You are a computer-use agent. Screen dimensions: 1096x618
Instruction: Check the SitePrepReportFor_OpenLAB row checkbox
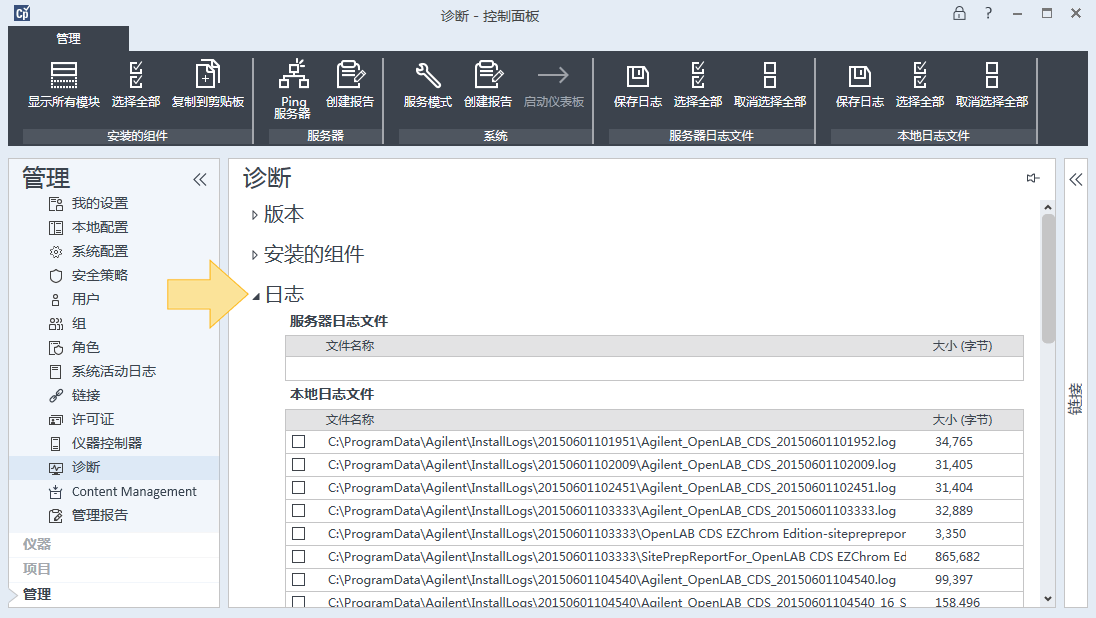[x=298, y=557]
